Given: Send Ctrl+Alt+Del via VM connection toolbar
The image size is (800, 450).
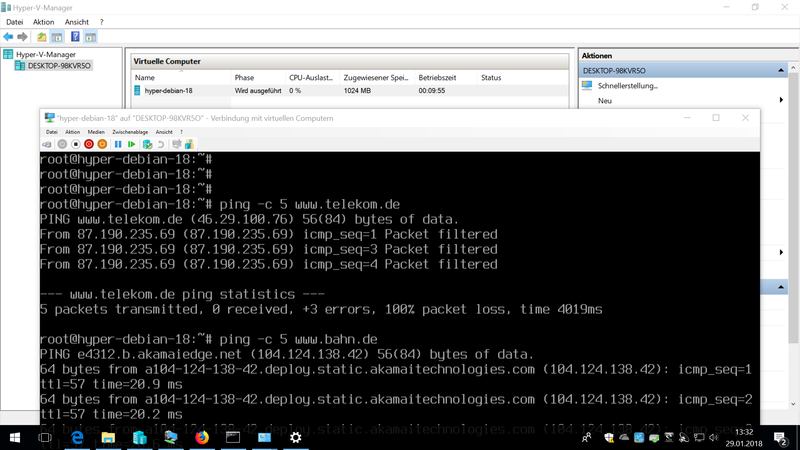Looking at the screenshot, I should click(x=47, y=144).
